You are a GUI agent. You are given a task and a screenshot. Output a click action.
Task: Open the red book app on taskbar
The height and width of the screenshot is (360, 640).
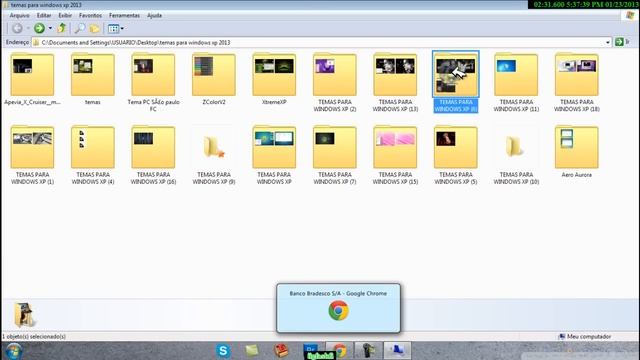281,351
